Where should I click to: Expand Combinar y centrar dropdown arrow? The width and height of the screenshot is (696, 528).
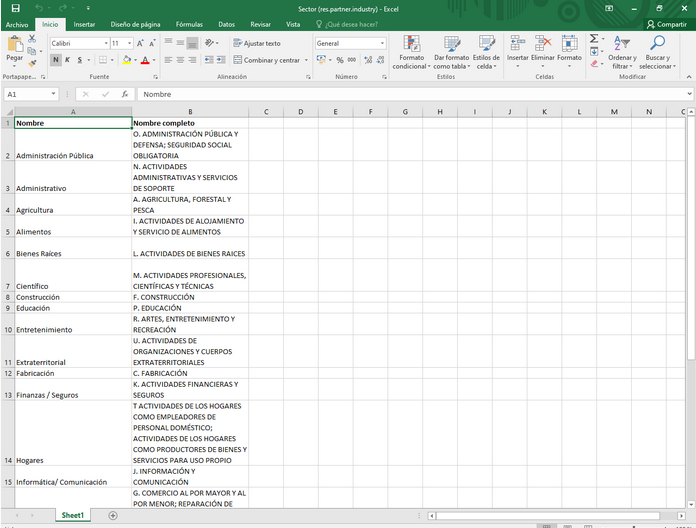point(306,60)
